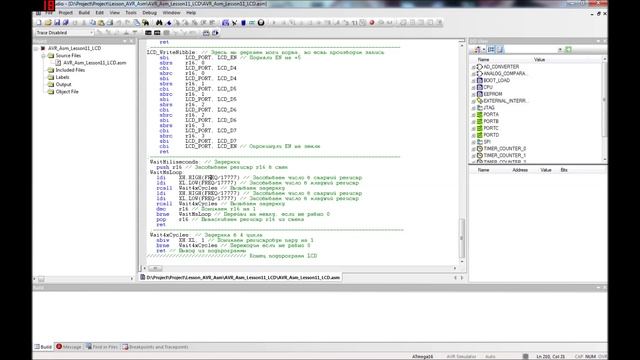Select PORTD in the I/O view
The image size is (640, 360).
491,135
